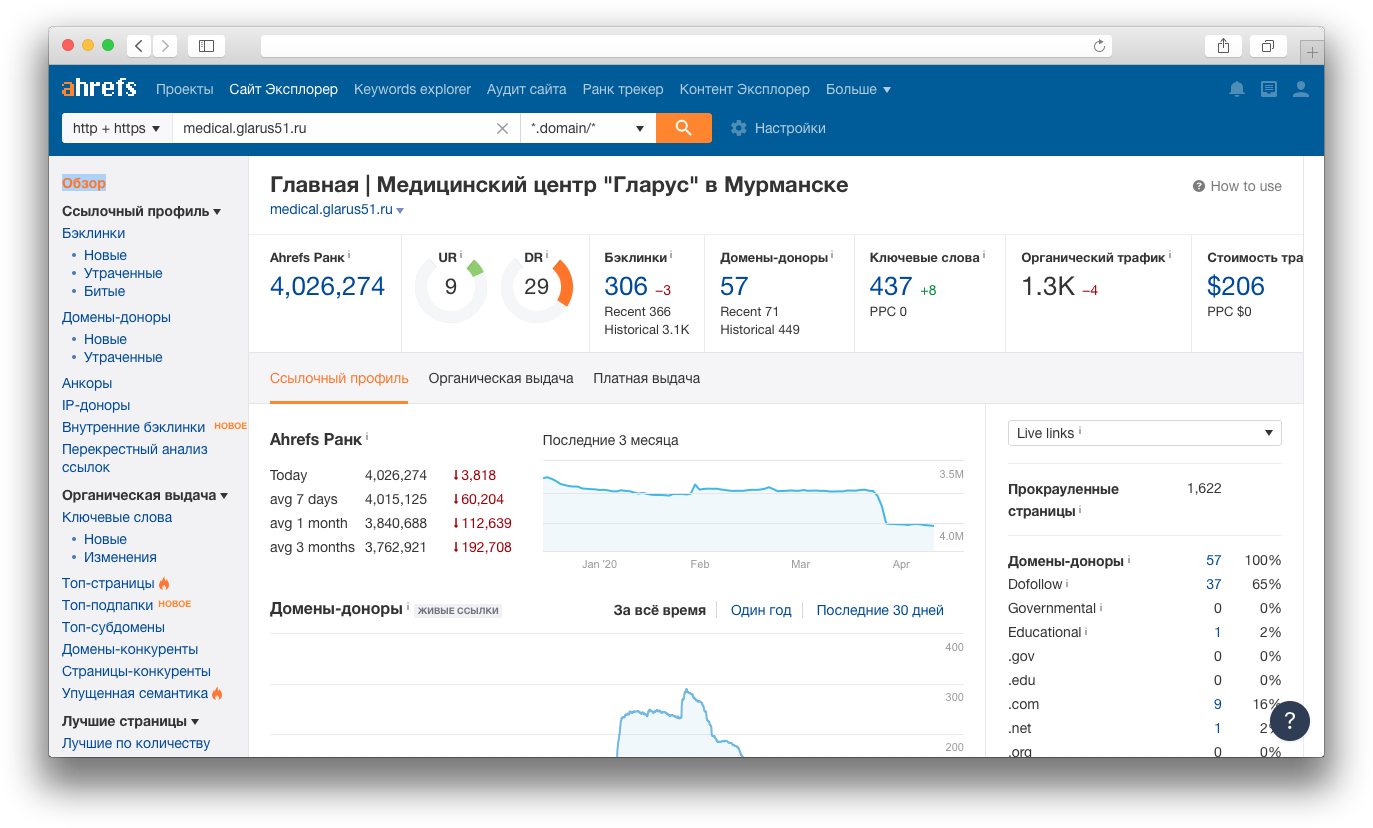
Task: Click info icon beside Educational row
Action: coord(1086,632)
